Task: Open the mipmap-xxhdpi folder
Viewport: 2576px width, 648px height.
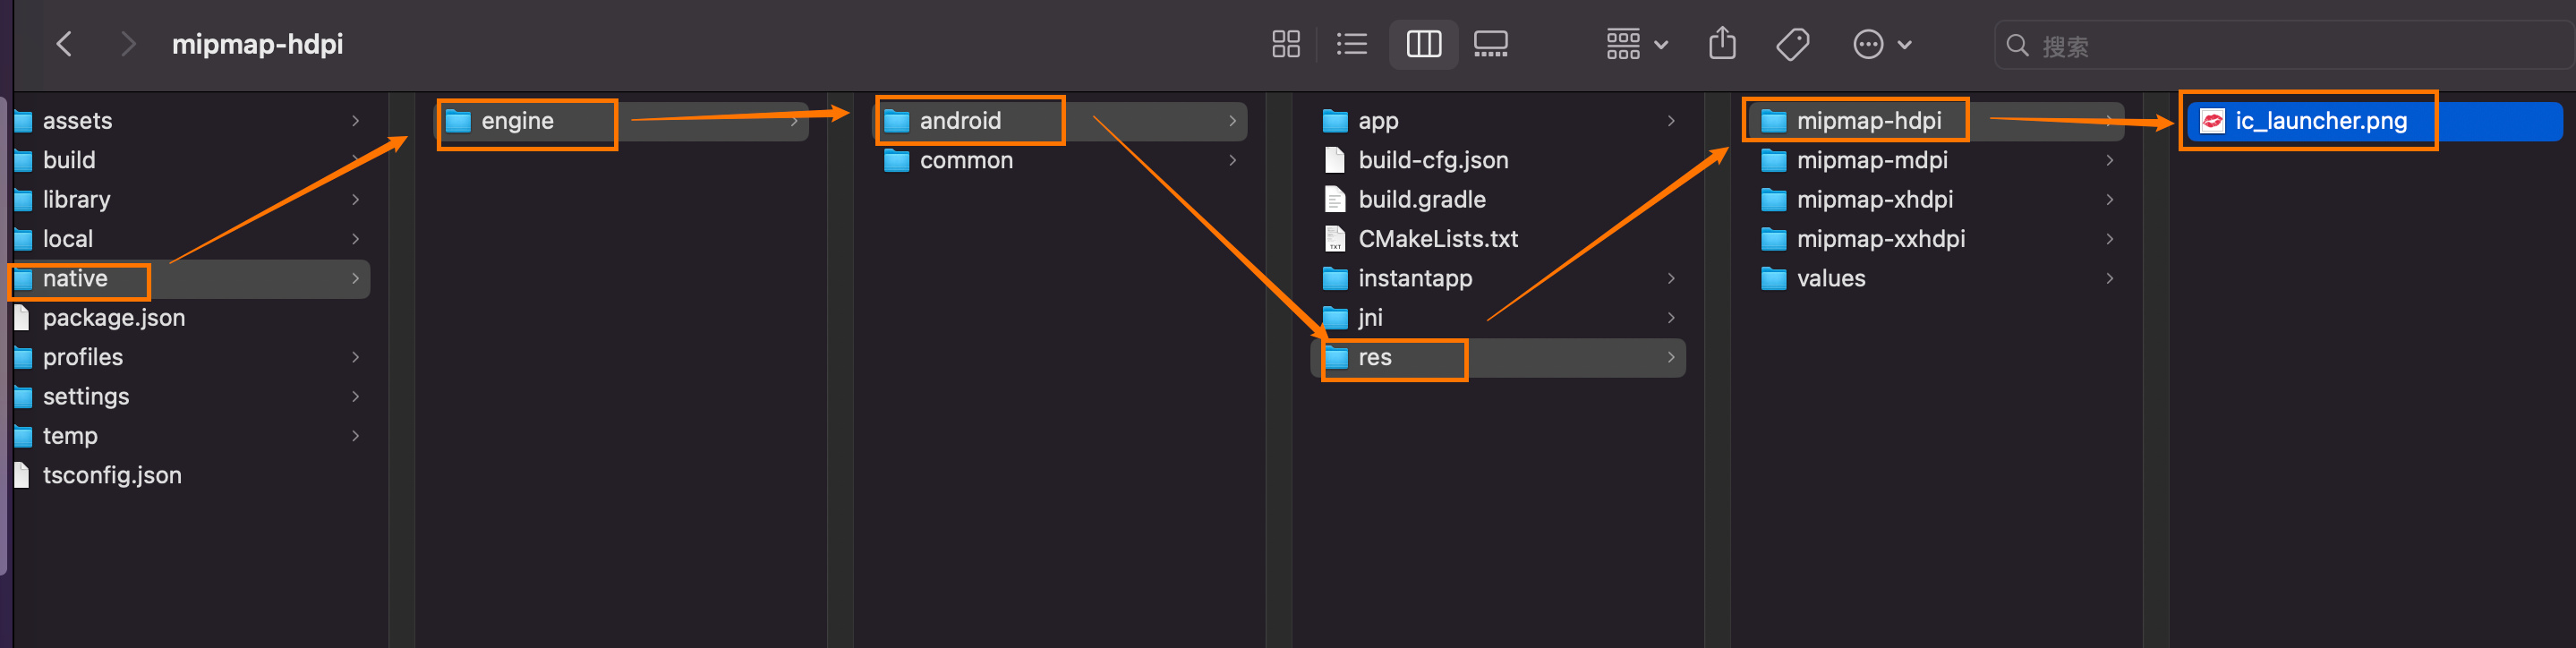Action: 1880,239
